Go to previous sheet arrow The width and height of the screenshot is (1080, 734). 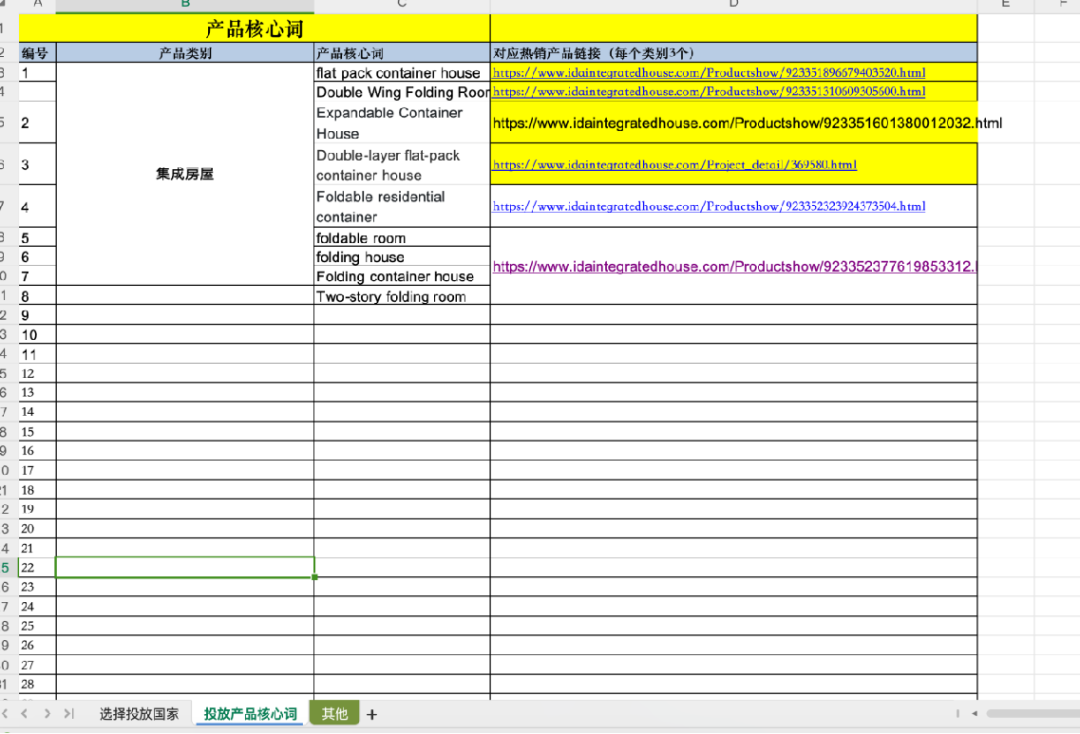pyautogui.click(x=25, y=713)
